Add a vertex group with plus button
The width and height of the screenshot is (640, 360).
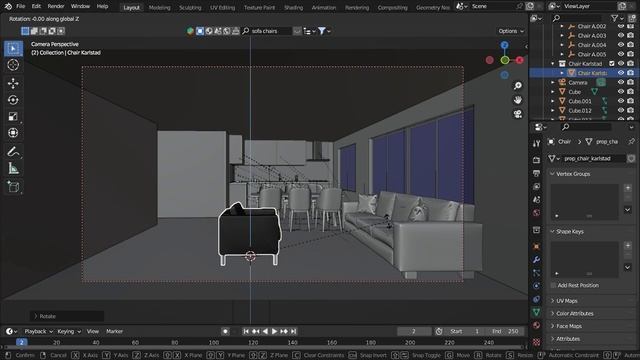click(x=628, y=188)
